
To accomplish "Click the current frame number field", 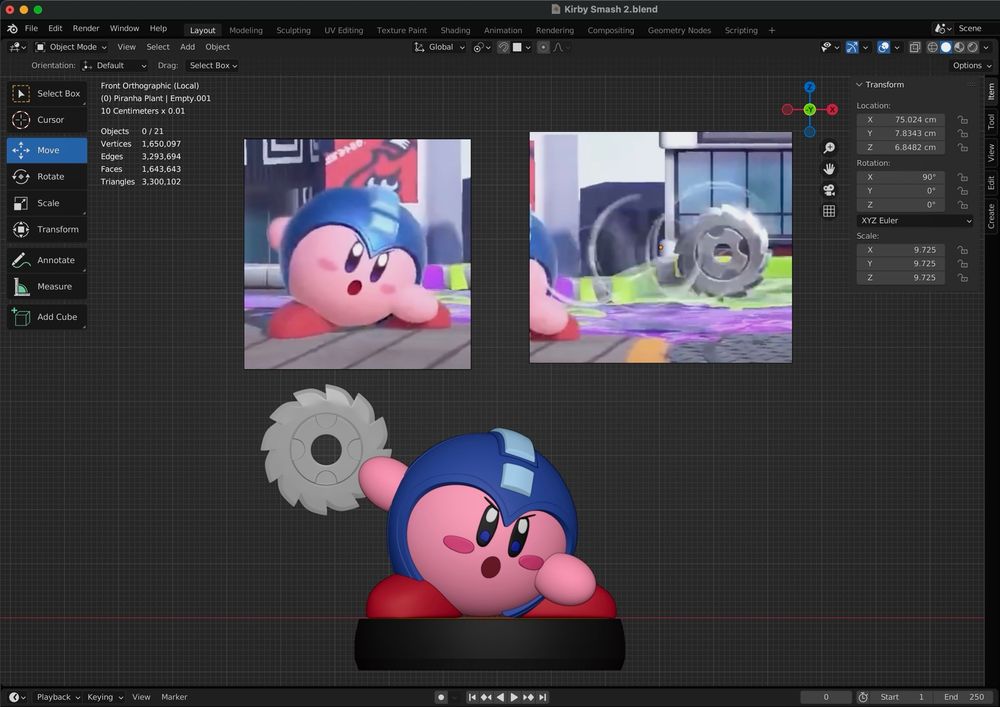I will click(x=826, y=697).
